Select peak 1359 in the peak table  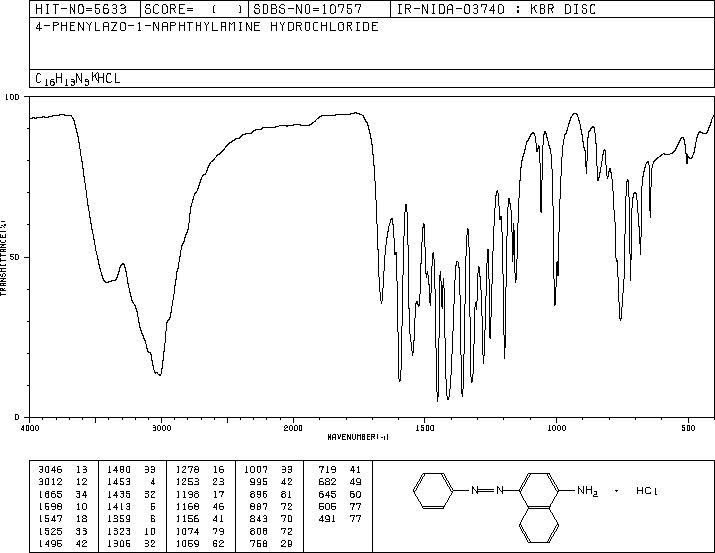pyautogui.click(x=131, y=519)
